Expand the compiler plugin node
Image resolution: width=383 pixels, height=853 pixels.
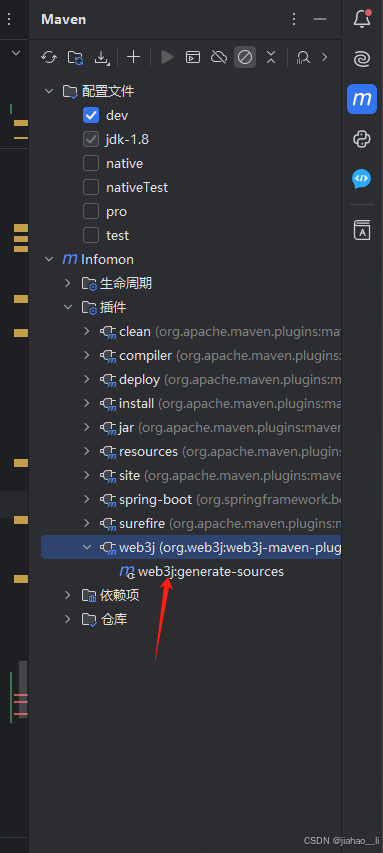point(87,355)
